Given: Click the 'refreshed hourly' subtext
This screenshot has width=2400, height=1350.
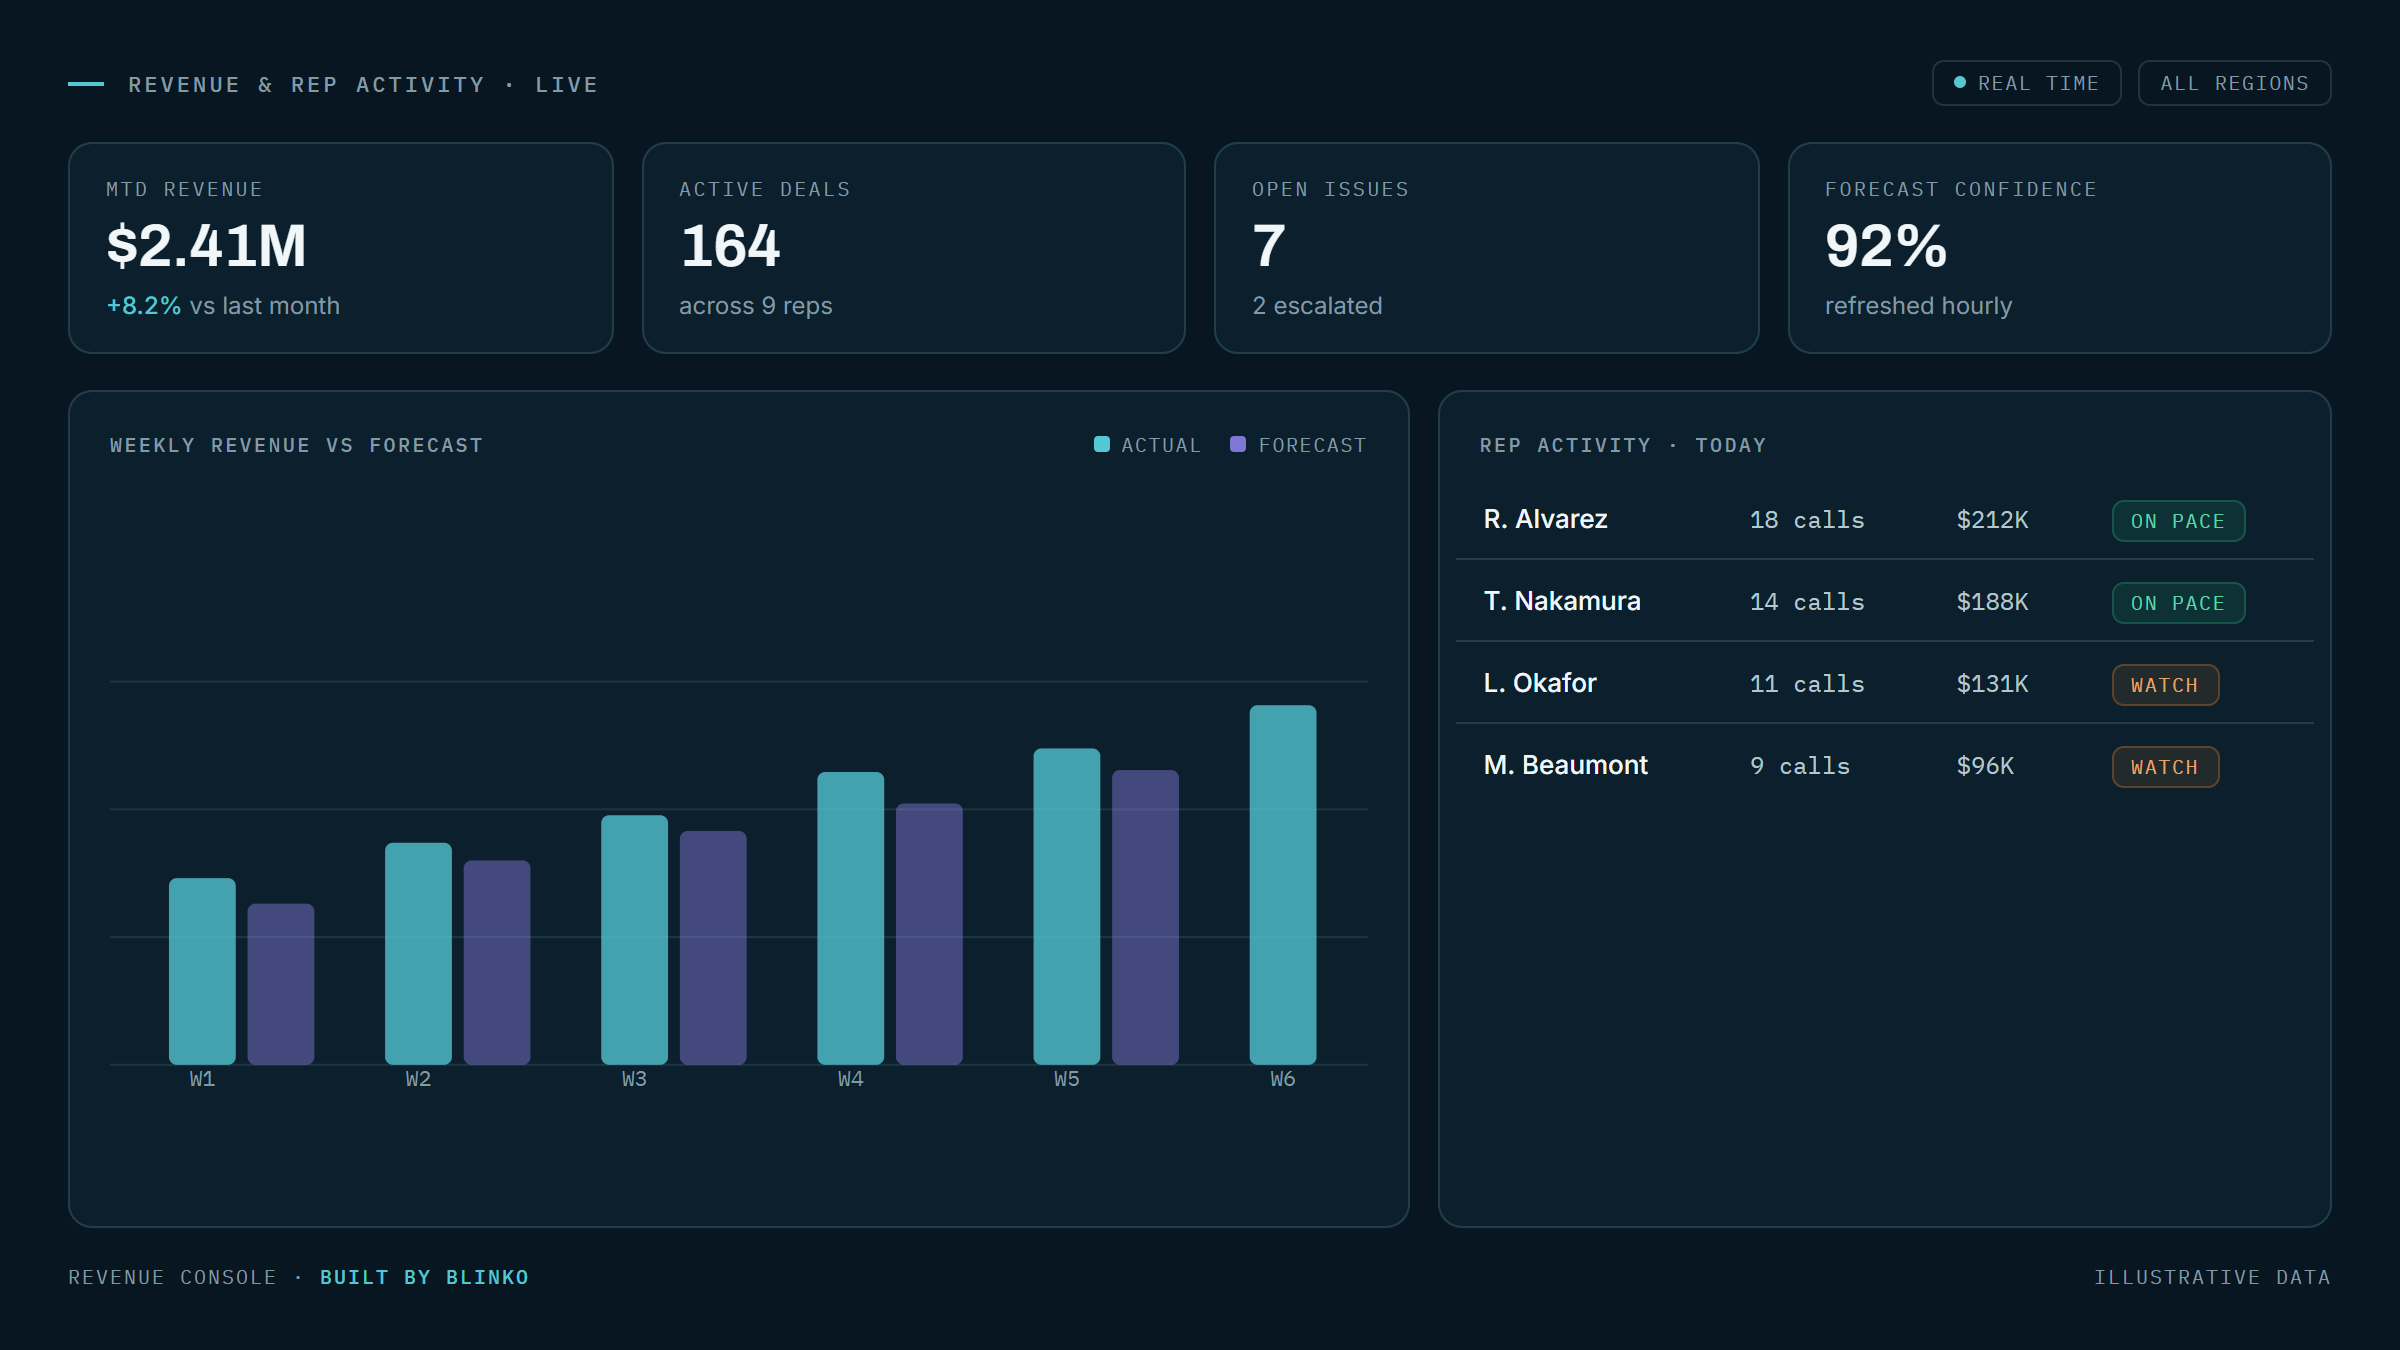Looking at the screenshot, I should pyautogui.click(x=1918, y=306).
